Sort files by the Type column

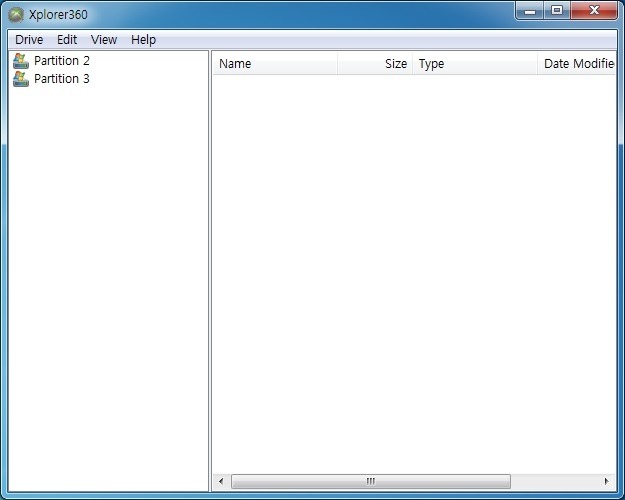[475, 64]
